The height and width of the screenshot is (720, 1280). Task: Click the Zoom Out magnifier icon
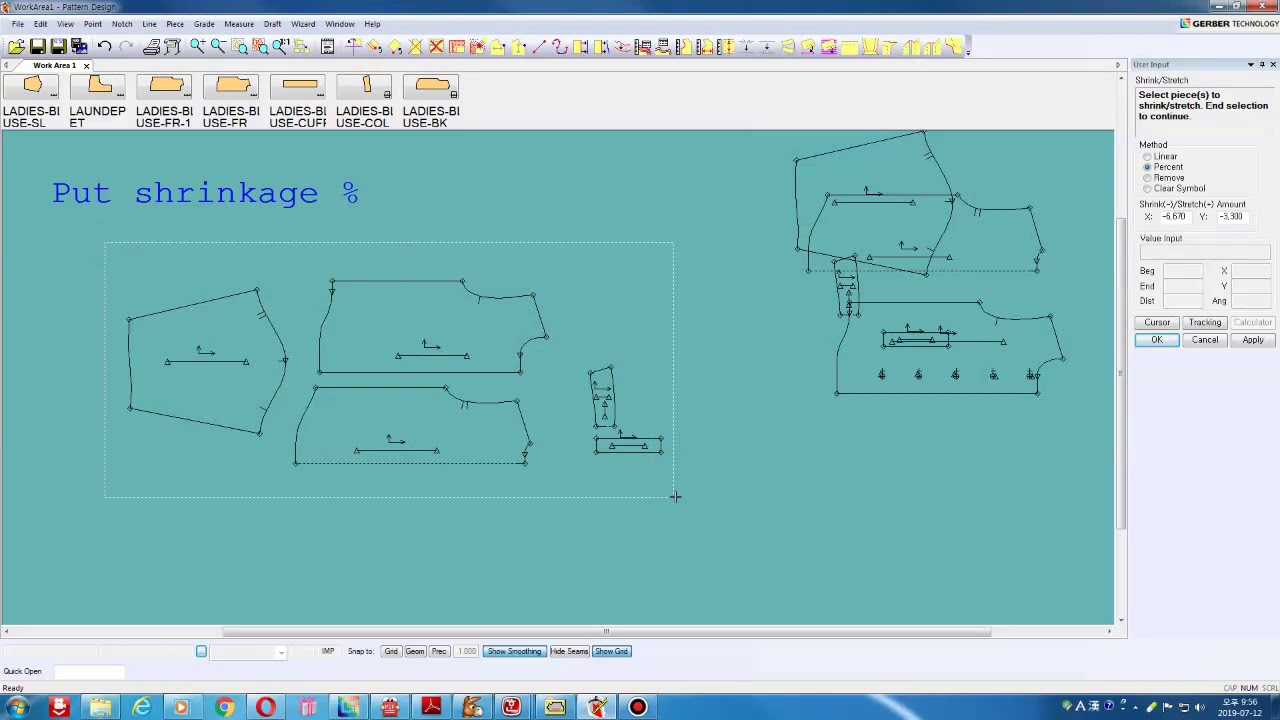[218, 46]
